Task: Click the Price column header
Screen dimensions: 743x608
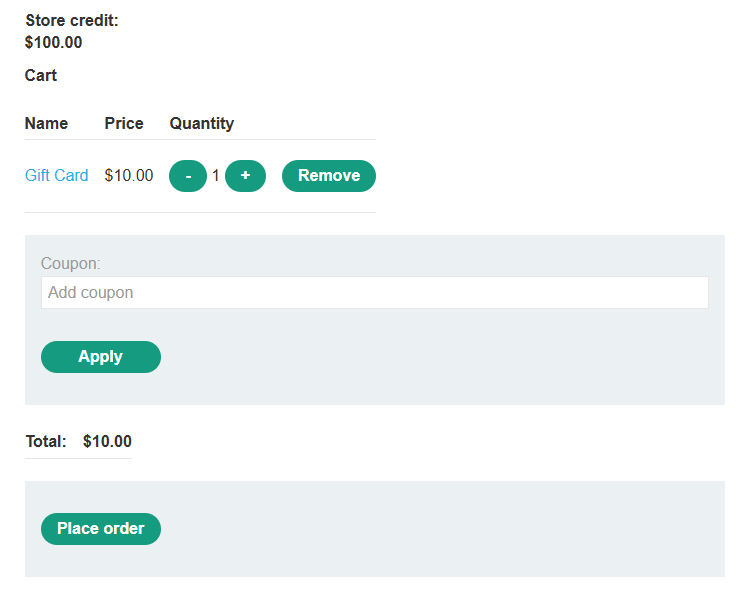Action: pyautogui.click(x=124, y=124)
